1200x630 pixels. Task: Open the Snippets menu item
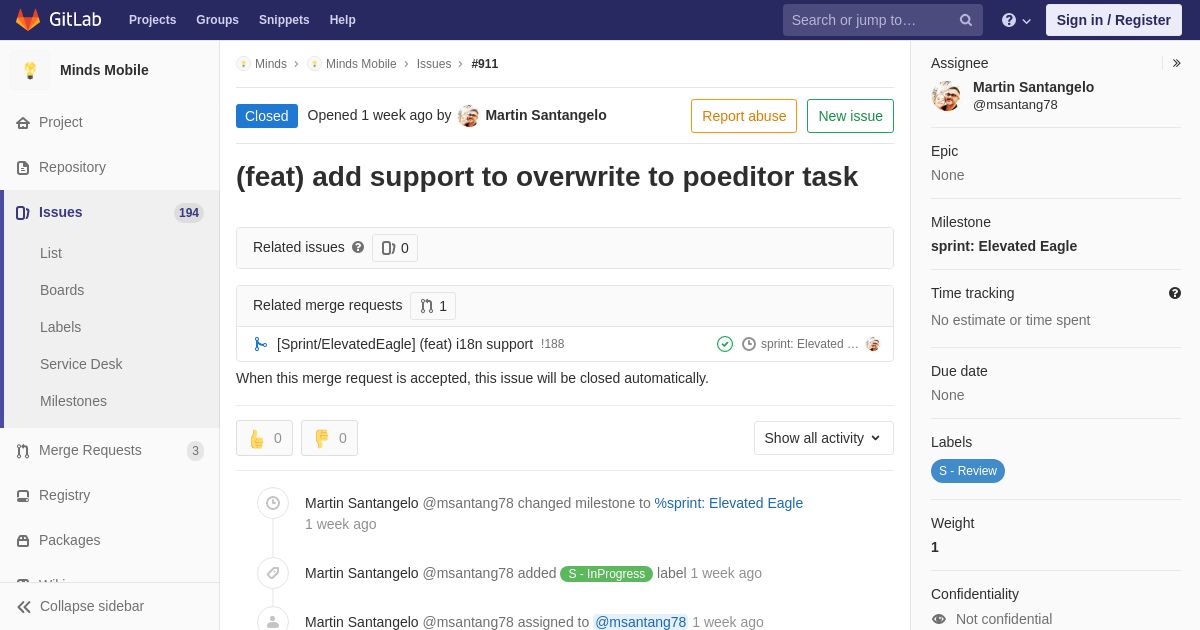coord(284,20)
